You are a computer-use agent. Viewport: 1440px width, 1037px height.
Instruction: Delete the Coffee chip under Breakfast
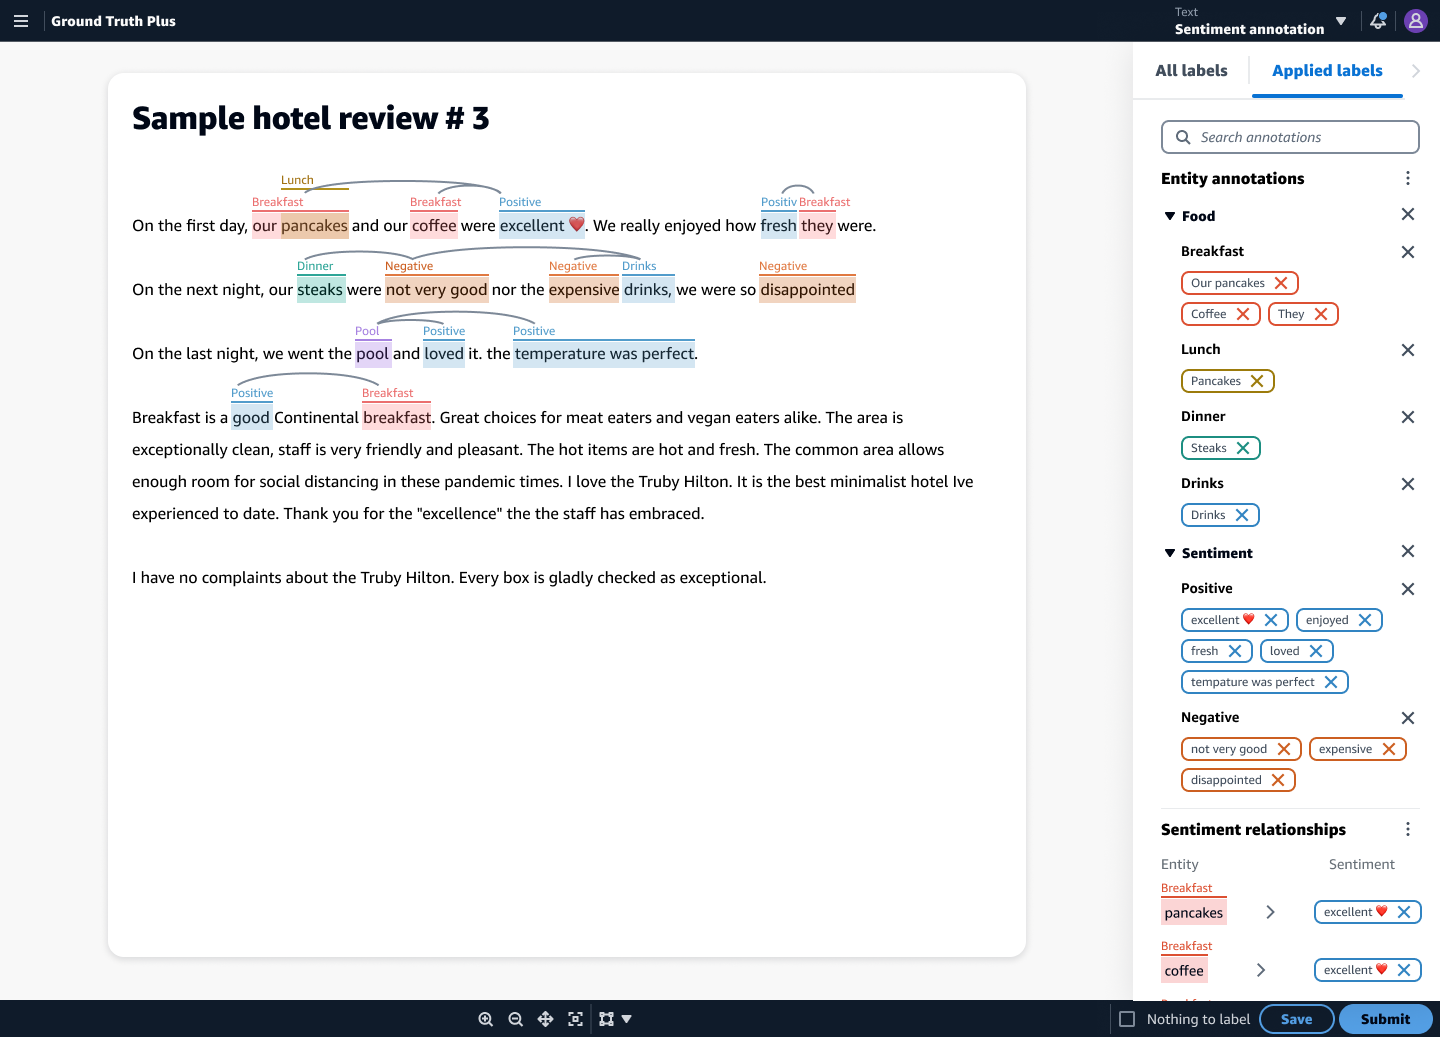coord(1243,314)
